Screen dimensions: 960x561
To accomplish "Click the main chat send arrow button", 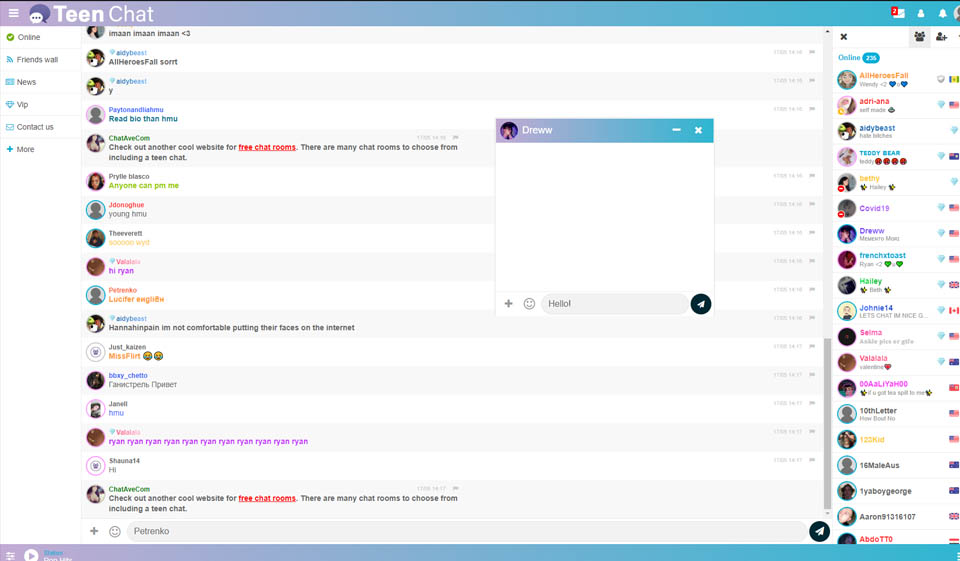I will [819, 532].
